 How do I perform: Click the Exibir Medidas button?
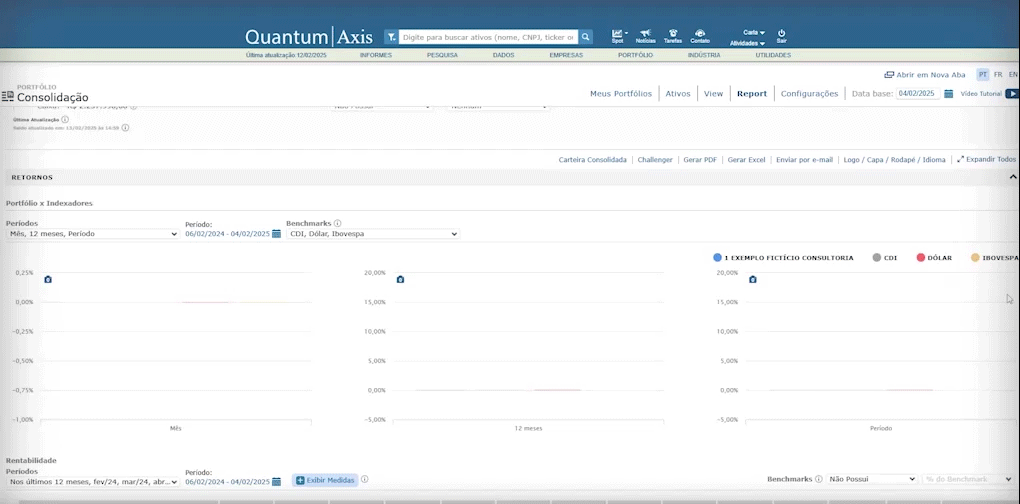(325, 480)
